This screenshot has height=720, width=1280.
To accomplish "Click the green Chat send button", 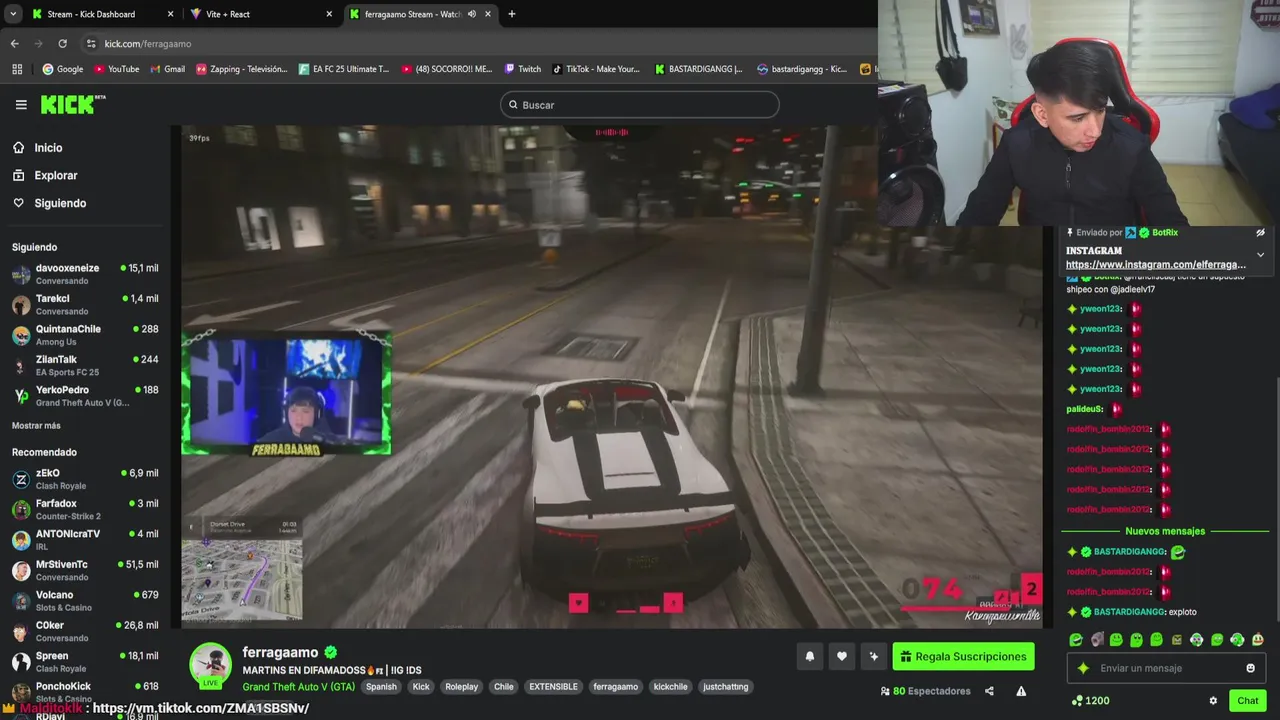I will (x=1247, y=701).
